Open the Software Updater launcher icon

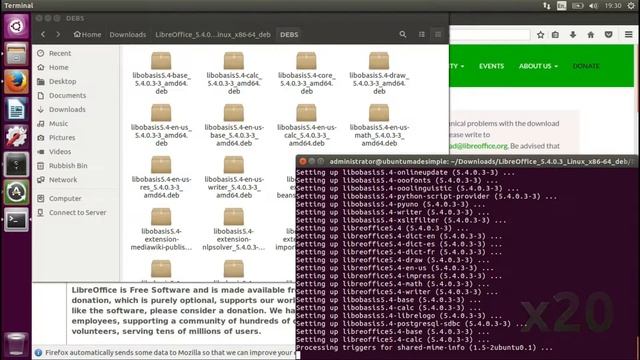tap(16, 192)
